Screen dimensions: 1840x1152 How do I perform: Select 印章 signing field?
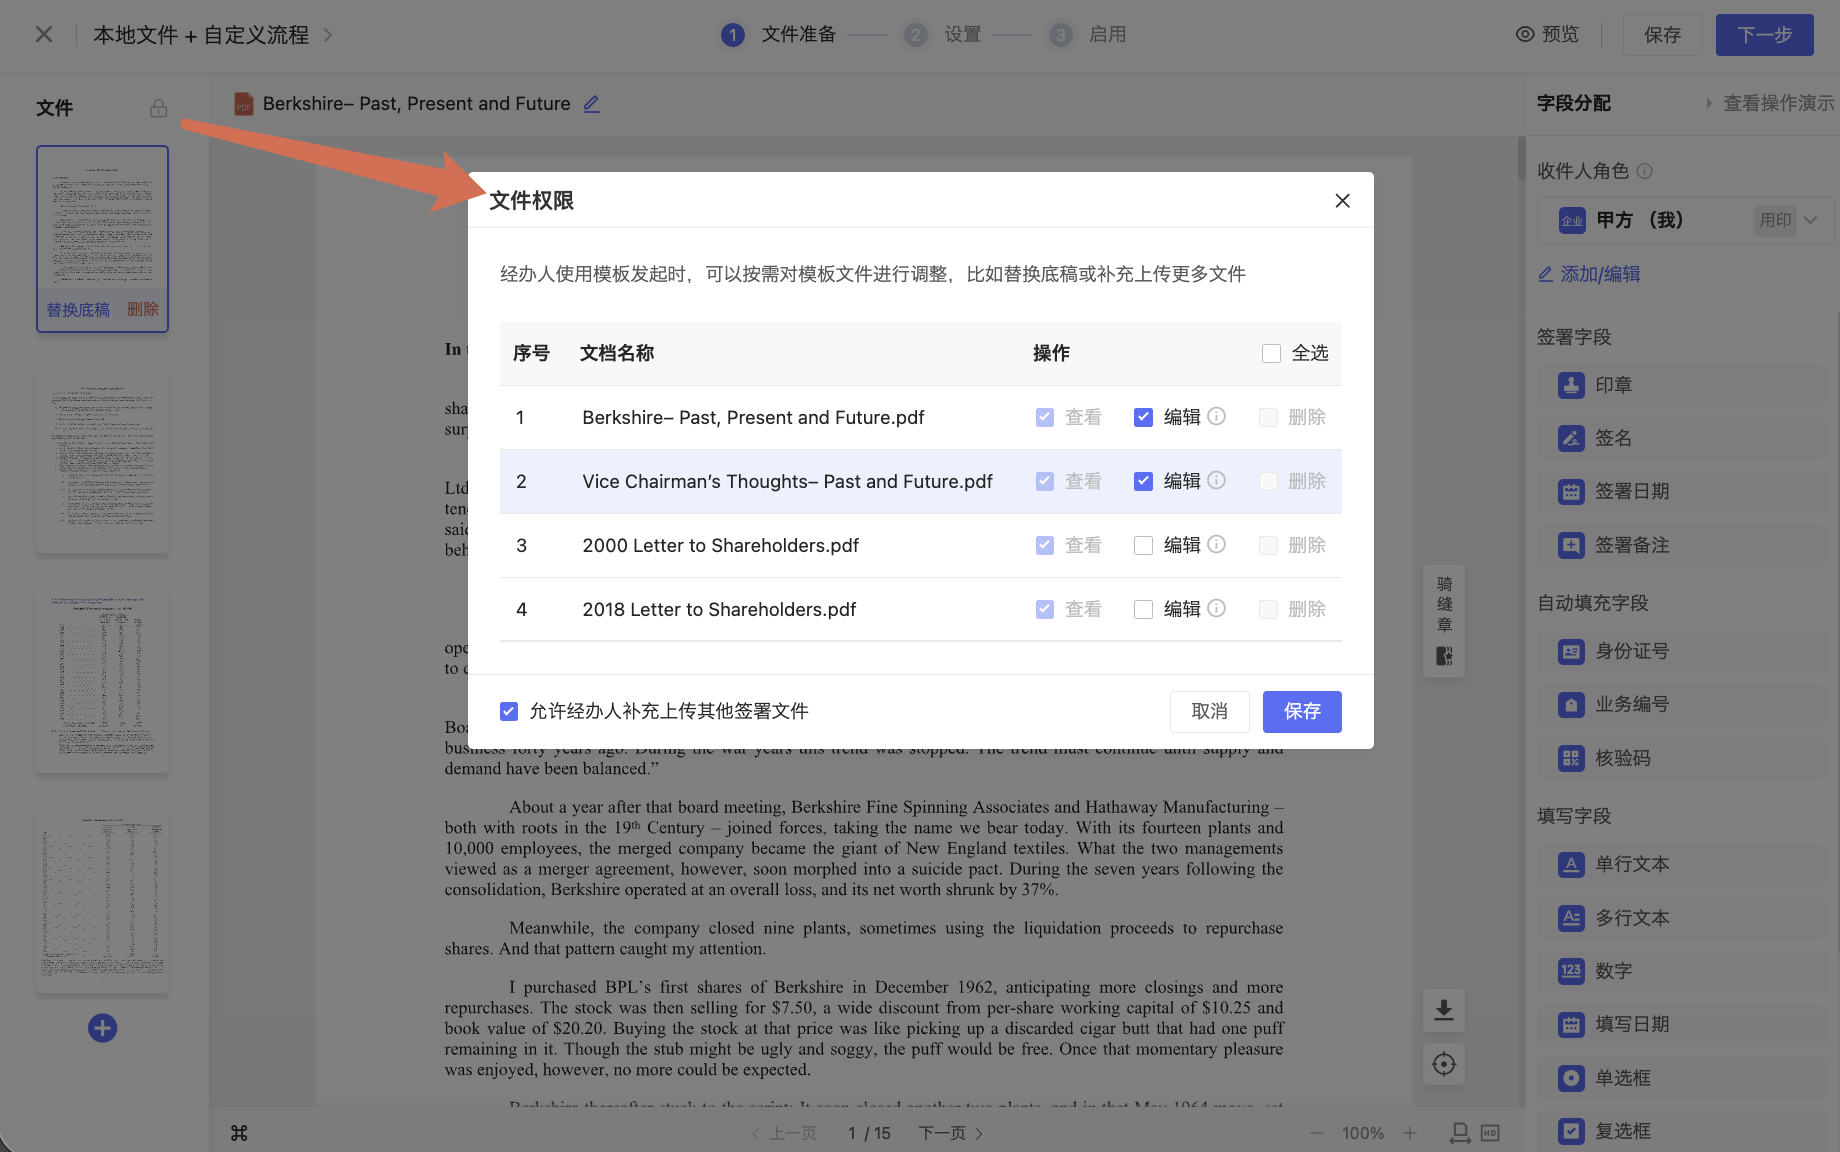click(1684, 385)
